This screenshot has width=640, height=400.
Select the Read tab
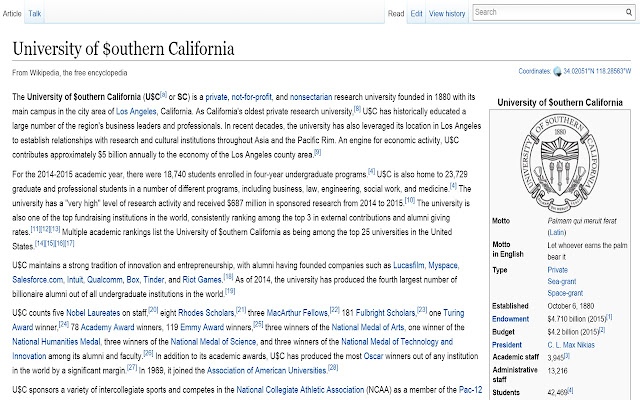[x=396, y=13]
